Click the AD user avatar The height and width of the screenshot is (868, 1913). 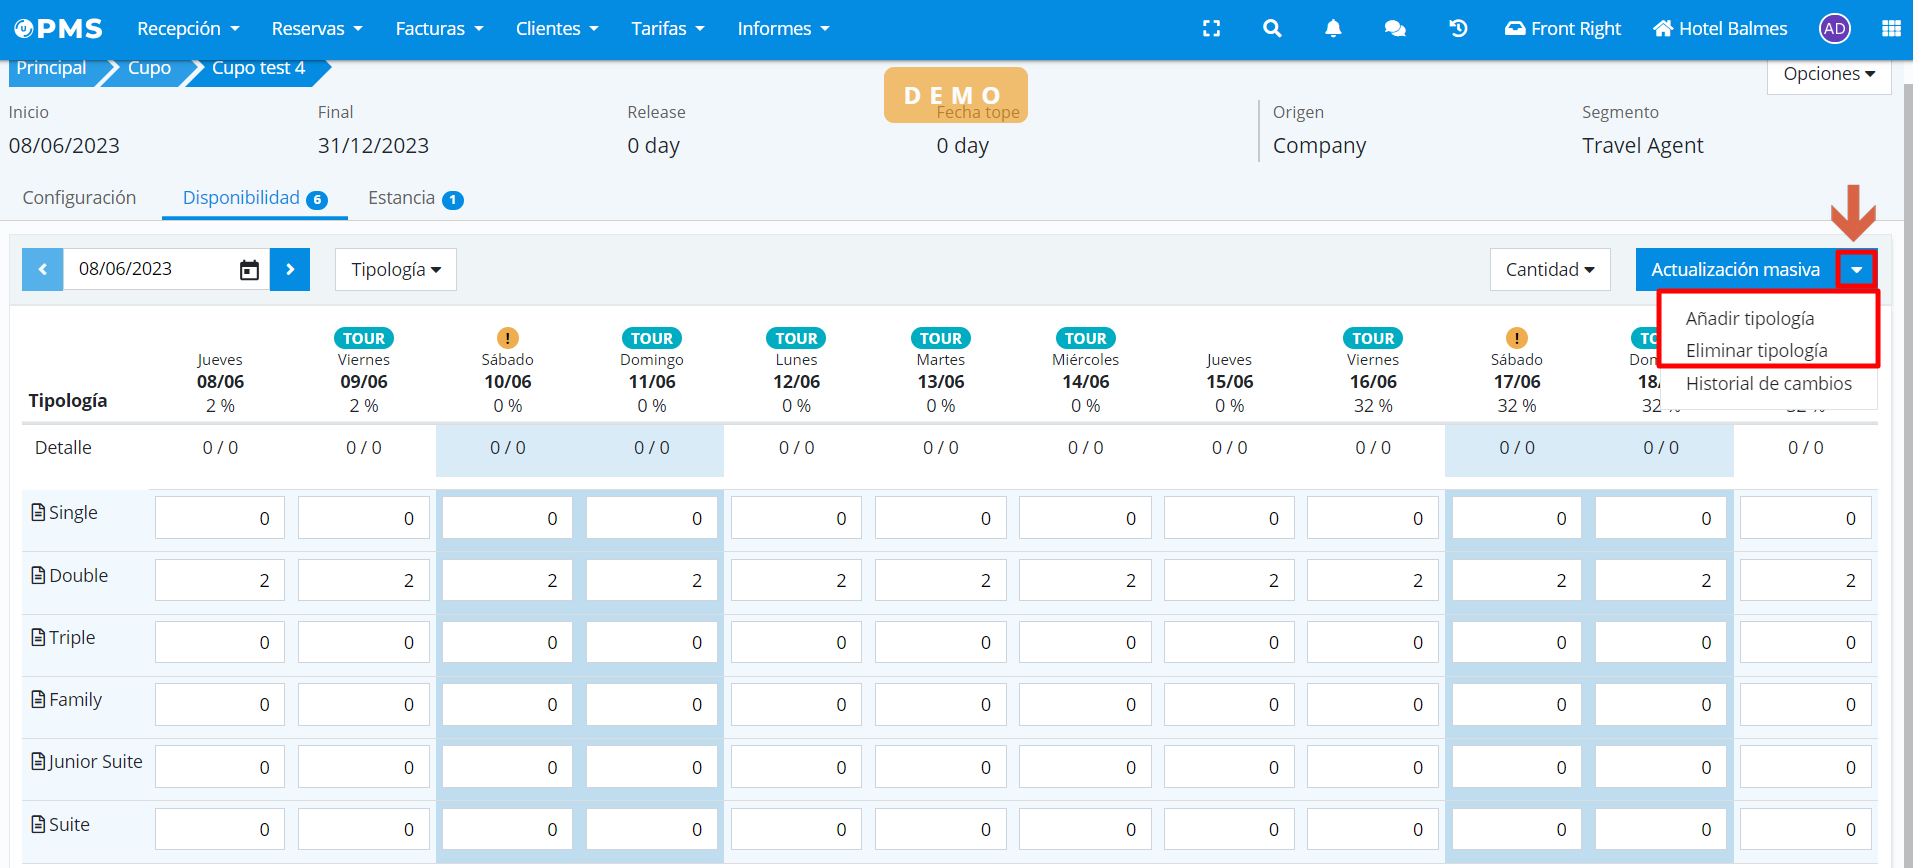1834,29
